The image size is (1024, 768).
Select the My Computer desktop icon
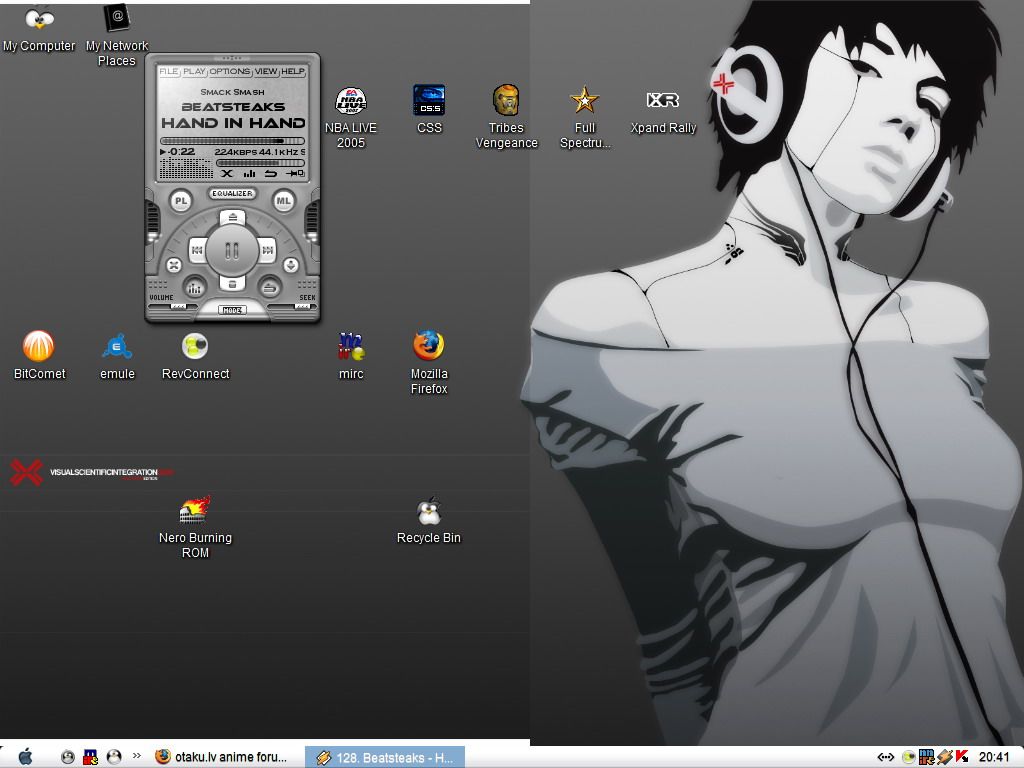[x=39, y=29]
